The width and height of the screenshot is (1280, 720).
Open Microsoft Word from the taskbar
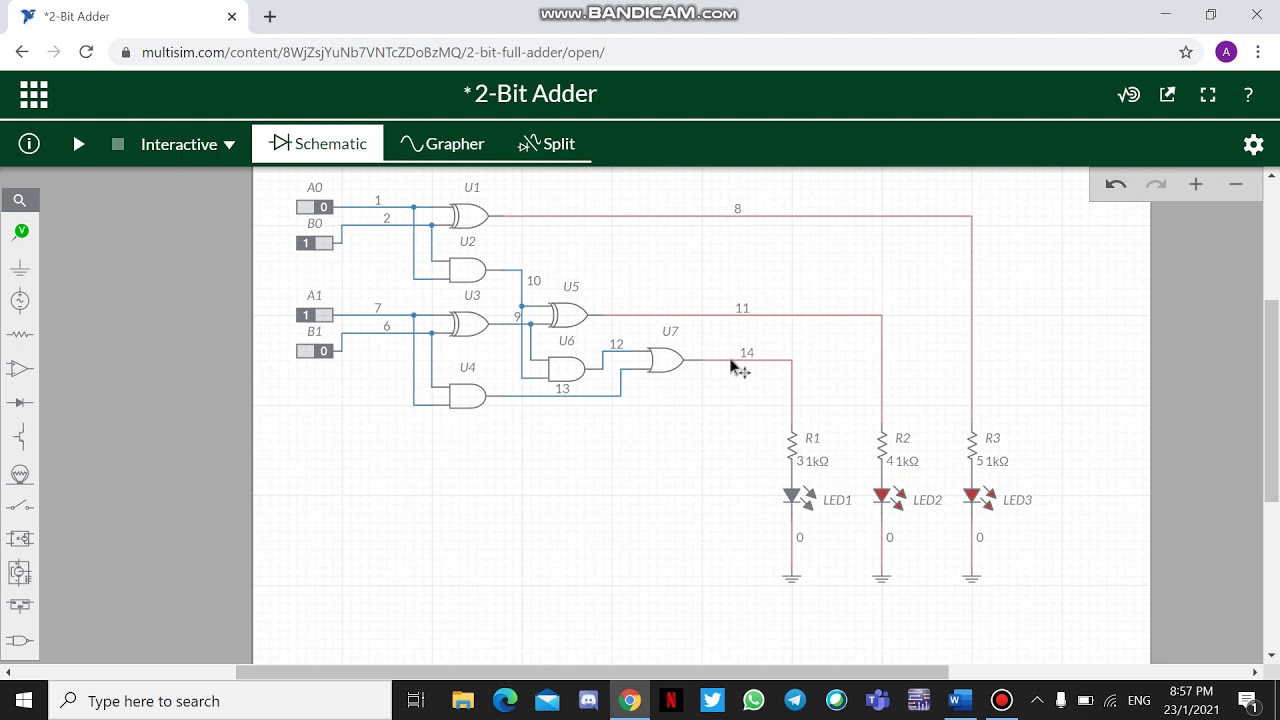(x=959, y=700)
